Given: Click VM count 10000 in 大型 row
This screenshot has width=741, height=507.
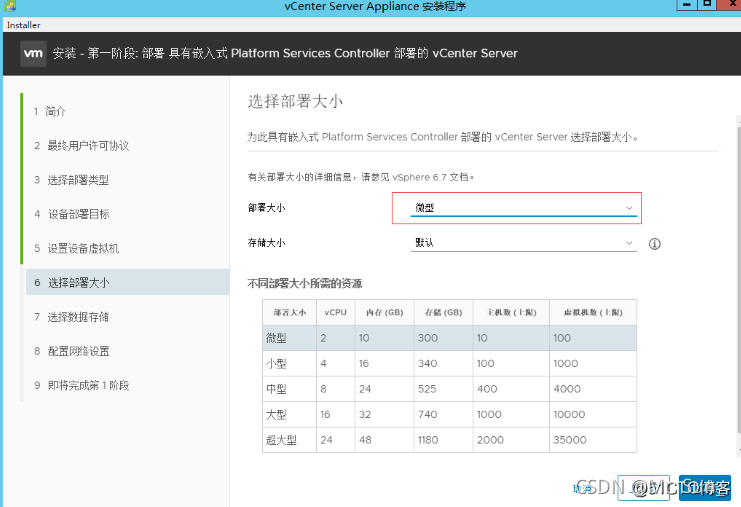Looking at the screenshot, I should (569, 414).
